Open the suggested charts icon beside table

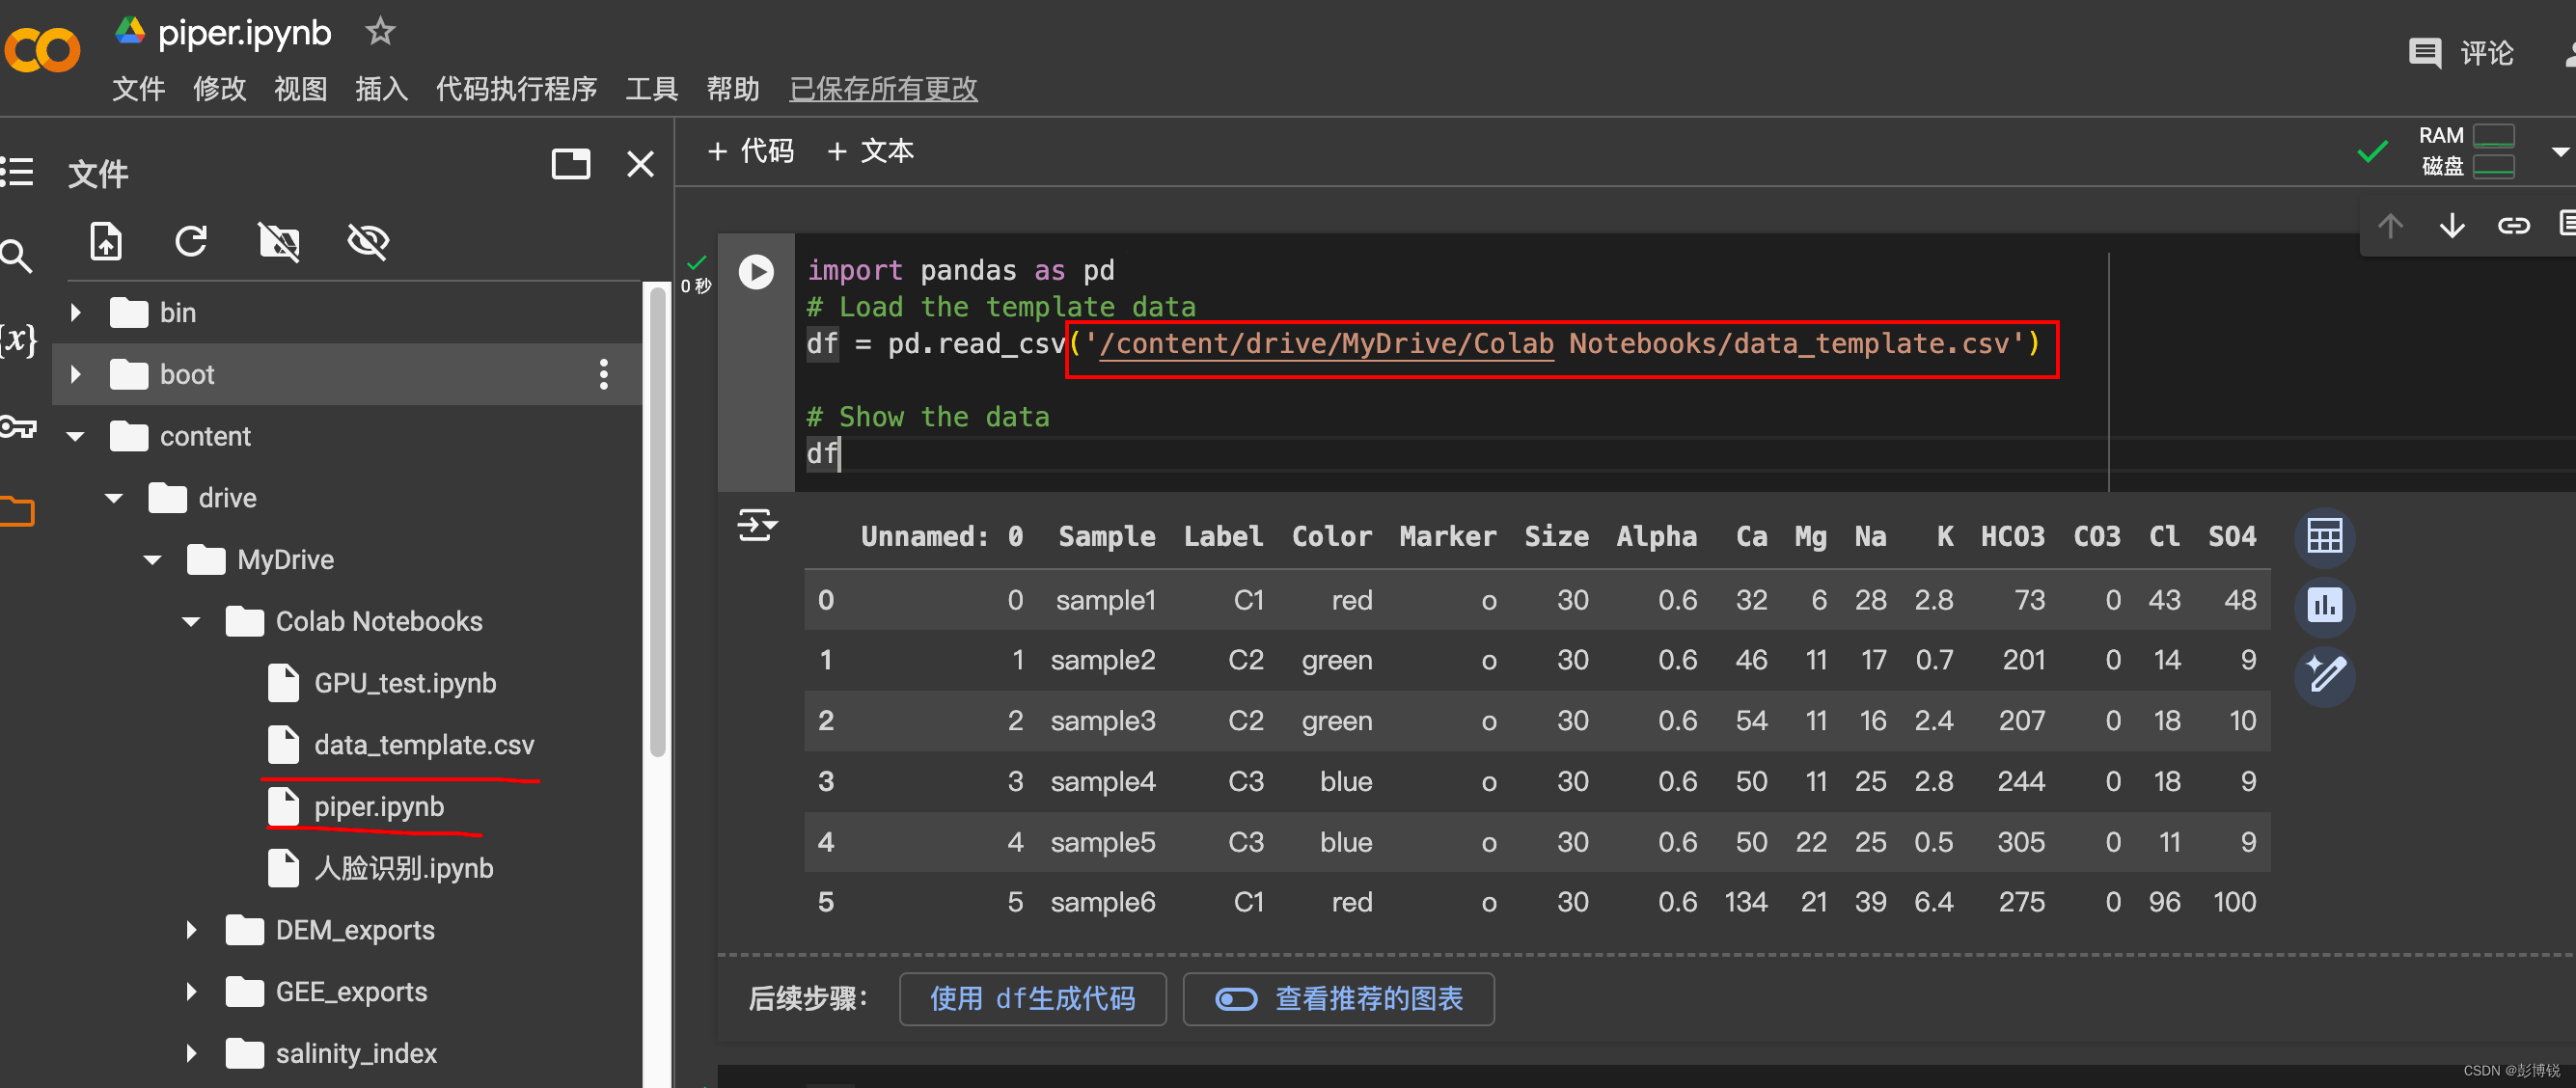tap(2325, 605)
